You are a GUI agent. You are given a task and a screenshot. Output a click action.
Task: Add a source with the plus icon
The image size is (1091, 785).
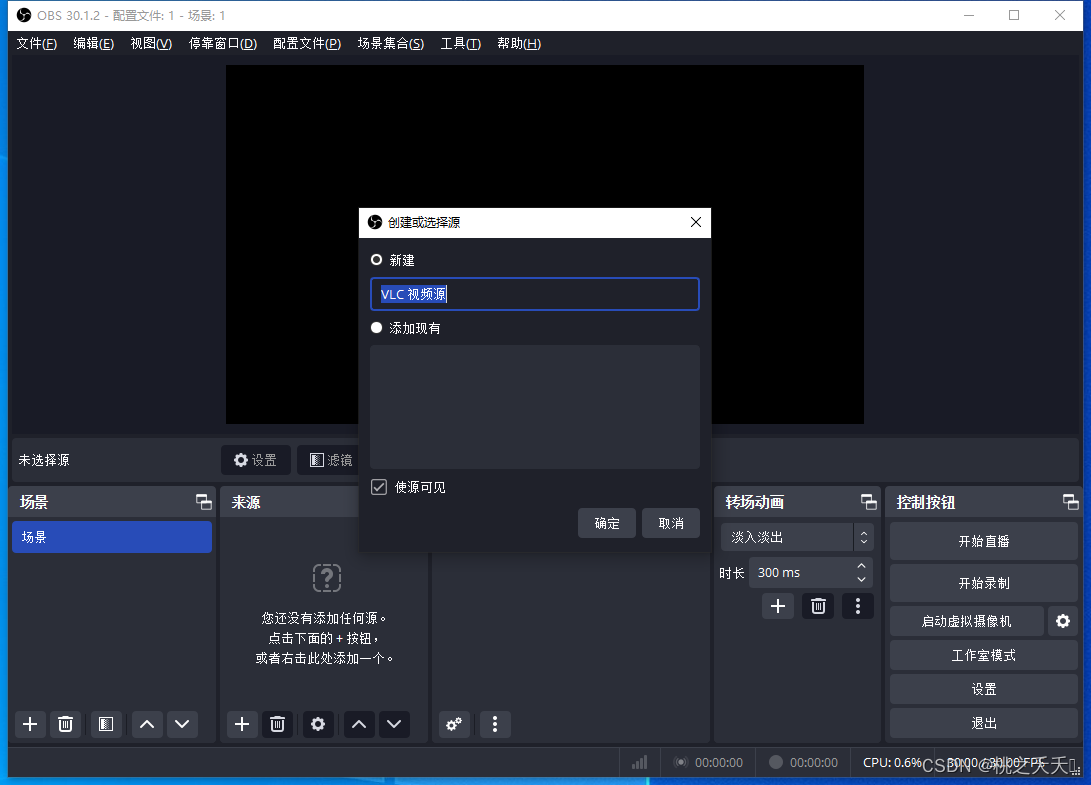click(242, 724)
